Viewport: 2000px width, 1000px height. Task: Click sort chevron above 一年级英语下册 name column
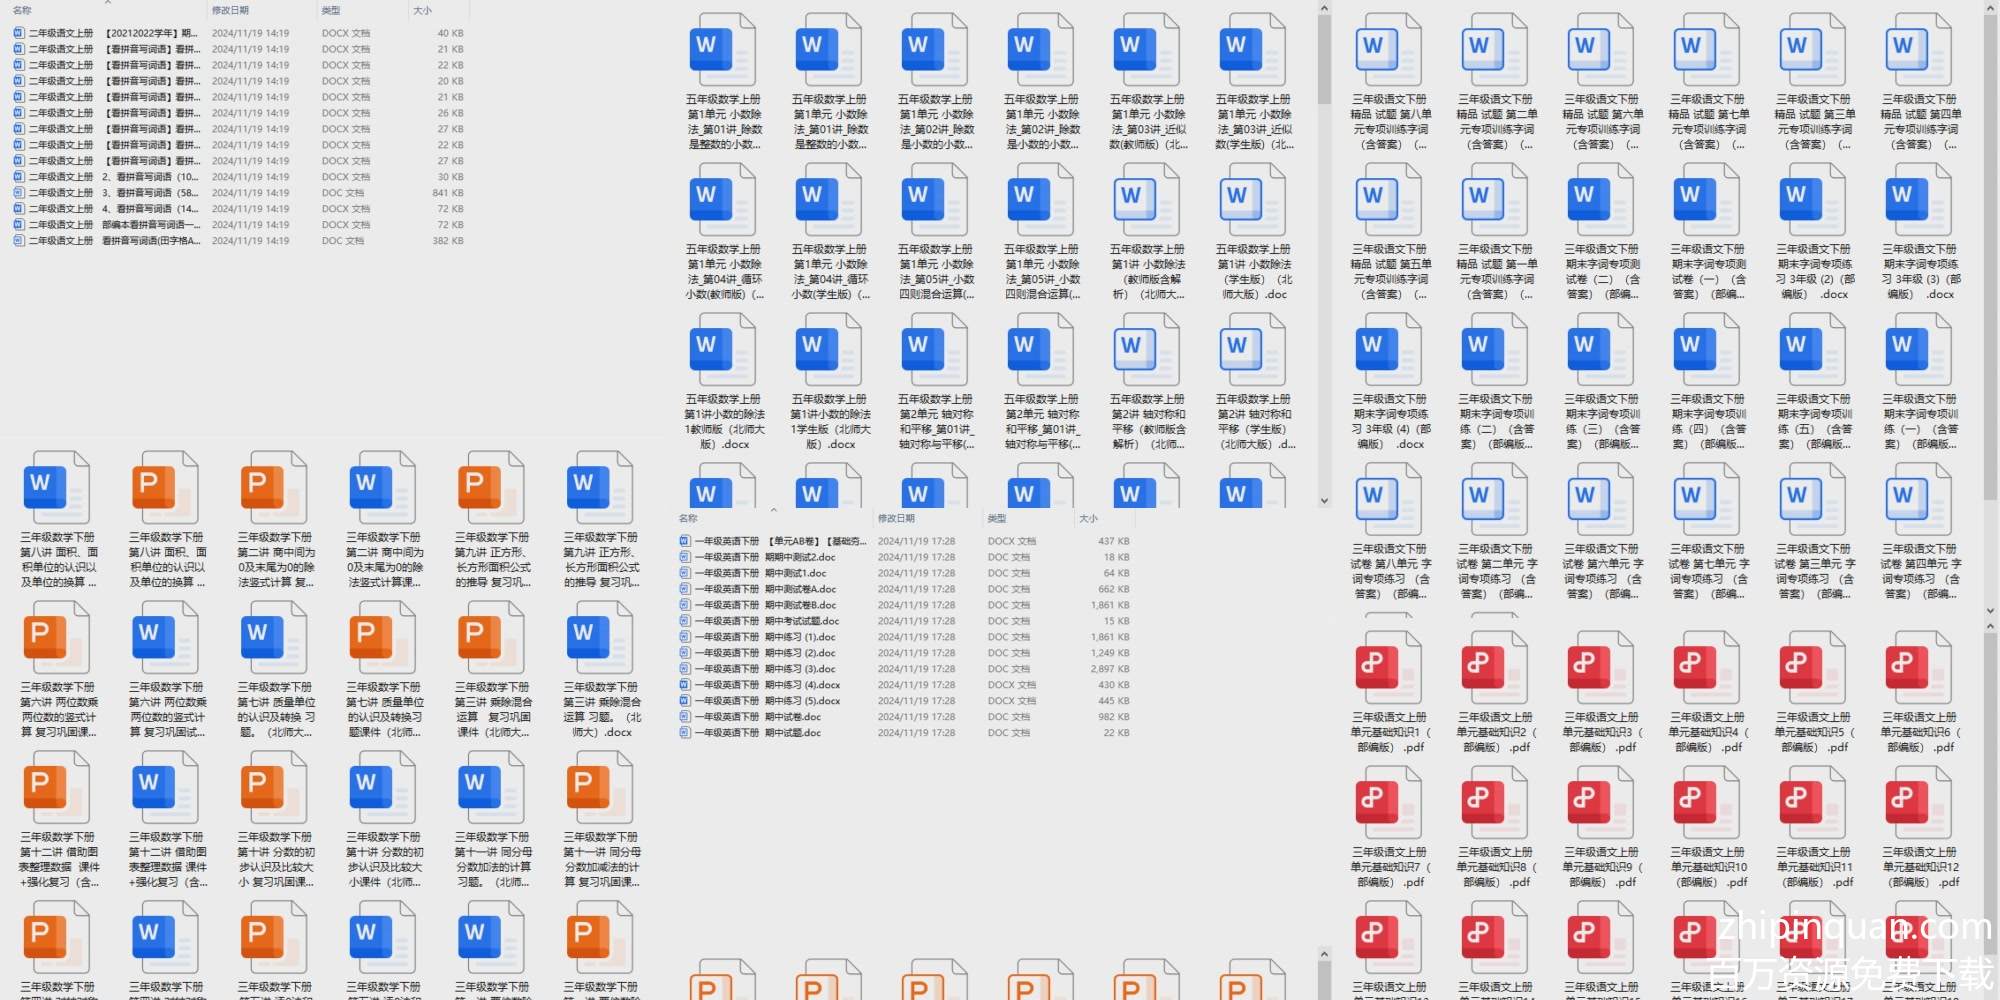coord(773,509)
